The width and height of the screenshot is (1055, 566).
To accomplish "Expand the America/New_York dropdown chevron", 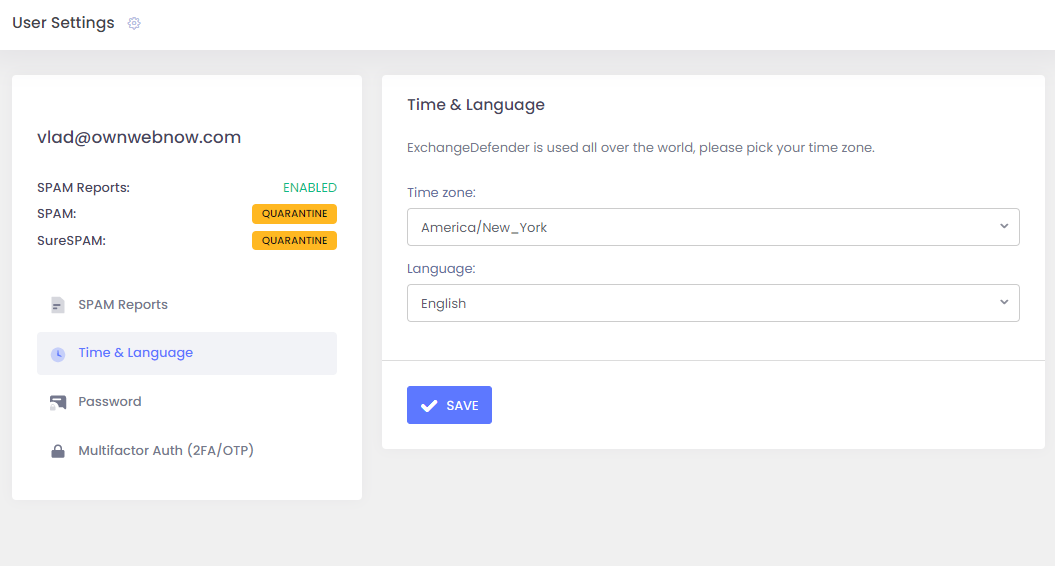I will click(1004, 227).
